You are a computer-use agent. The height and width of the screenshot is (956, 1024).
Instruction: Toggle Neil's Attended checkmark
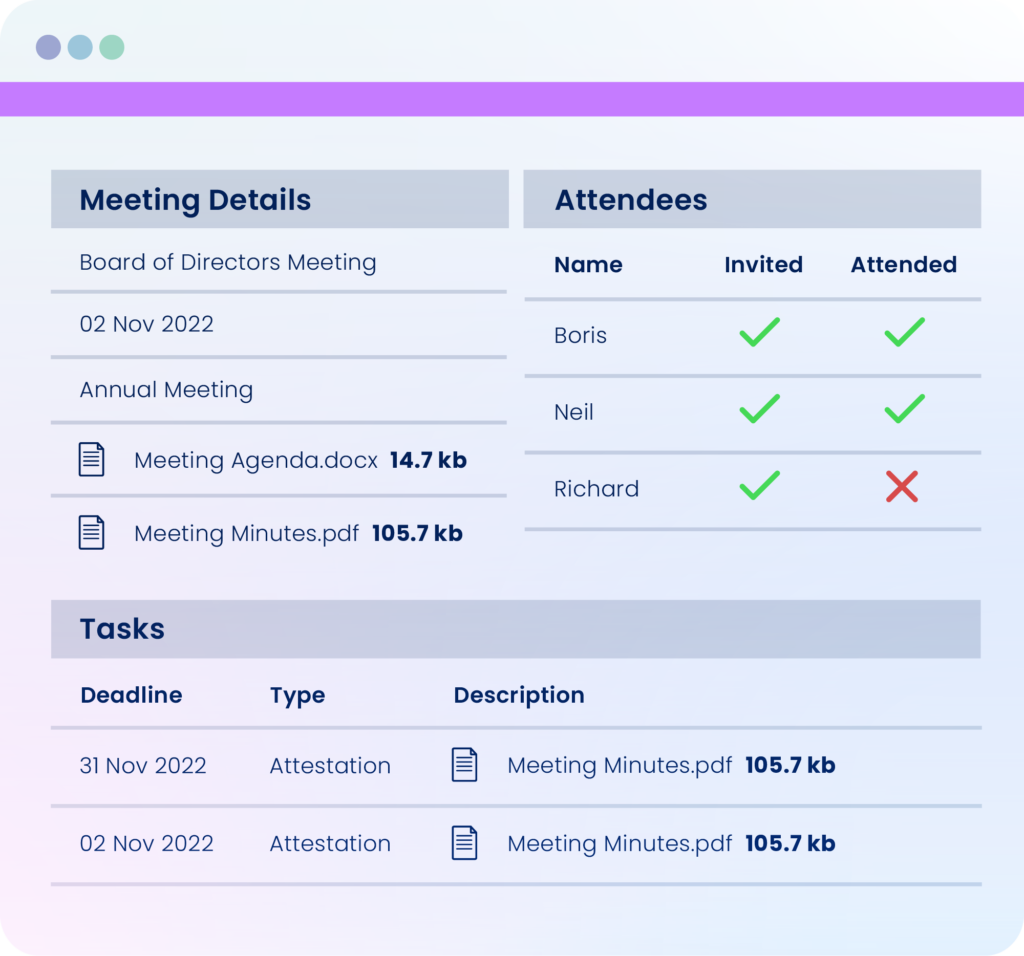click(x=904, y=409)
